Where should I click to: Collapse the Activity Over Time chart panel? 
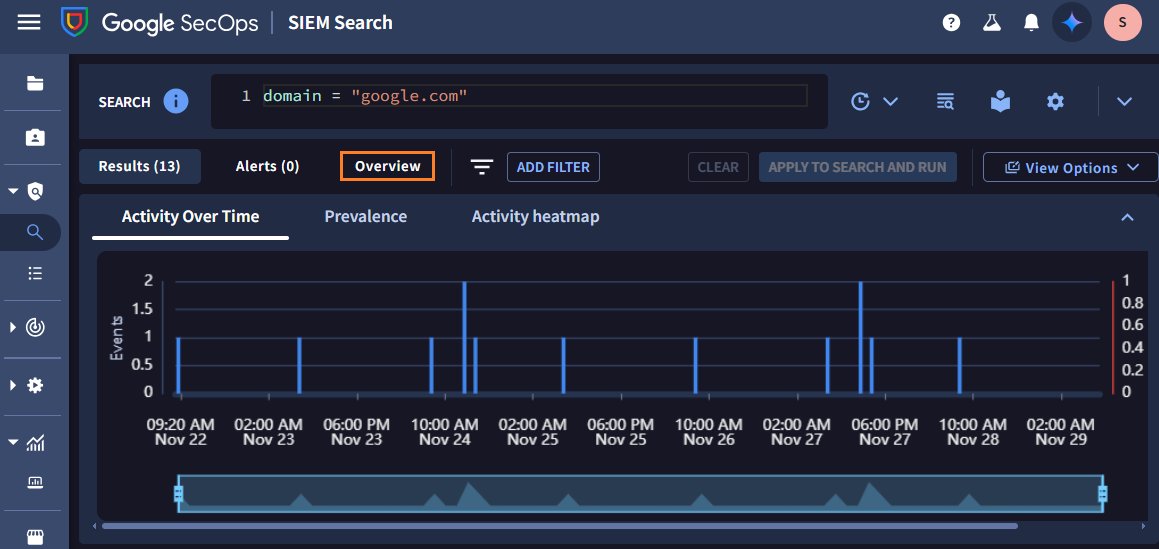(x=1127, y=217)
